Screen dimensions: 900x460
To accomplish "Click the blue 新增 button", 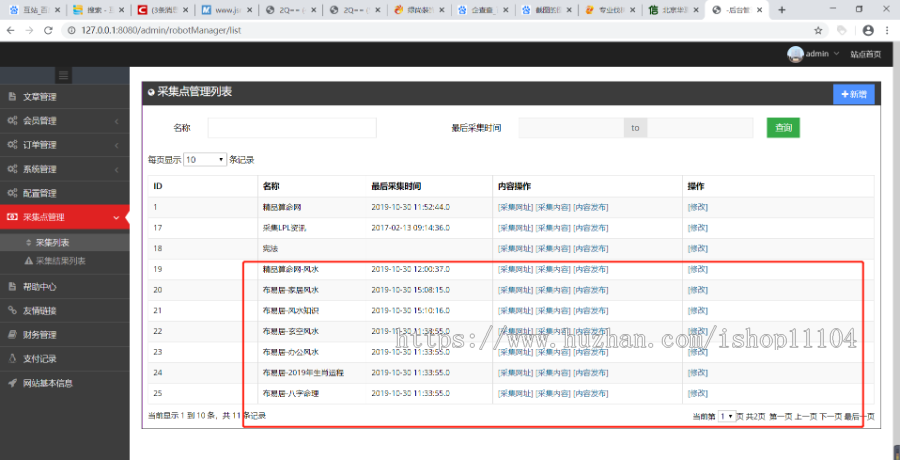I will 853,94.
